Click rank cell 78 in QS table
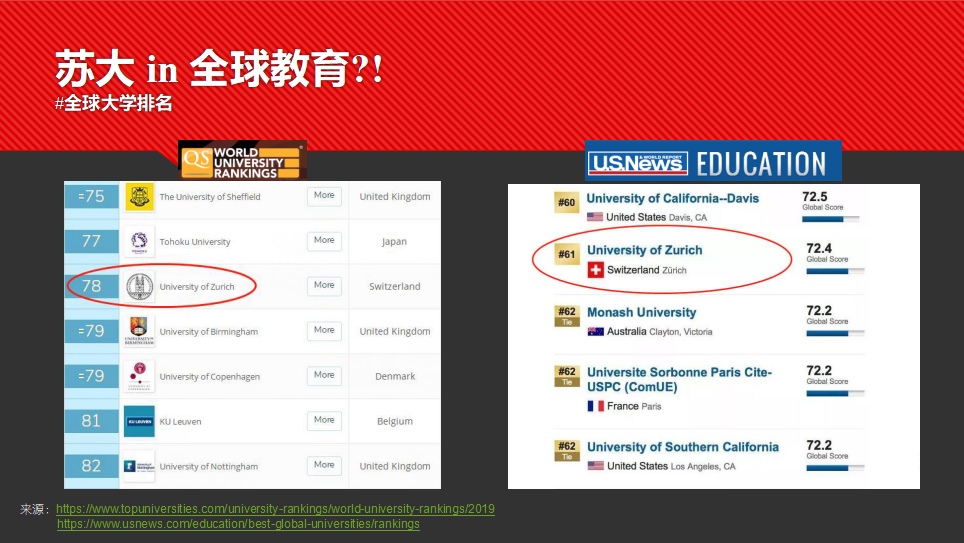Screen dimensions: 964x543 (91, 287)
